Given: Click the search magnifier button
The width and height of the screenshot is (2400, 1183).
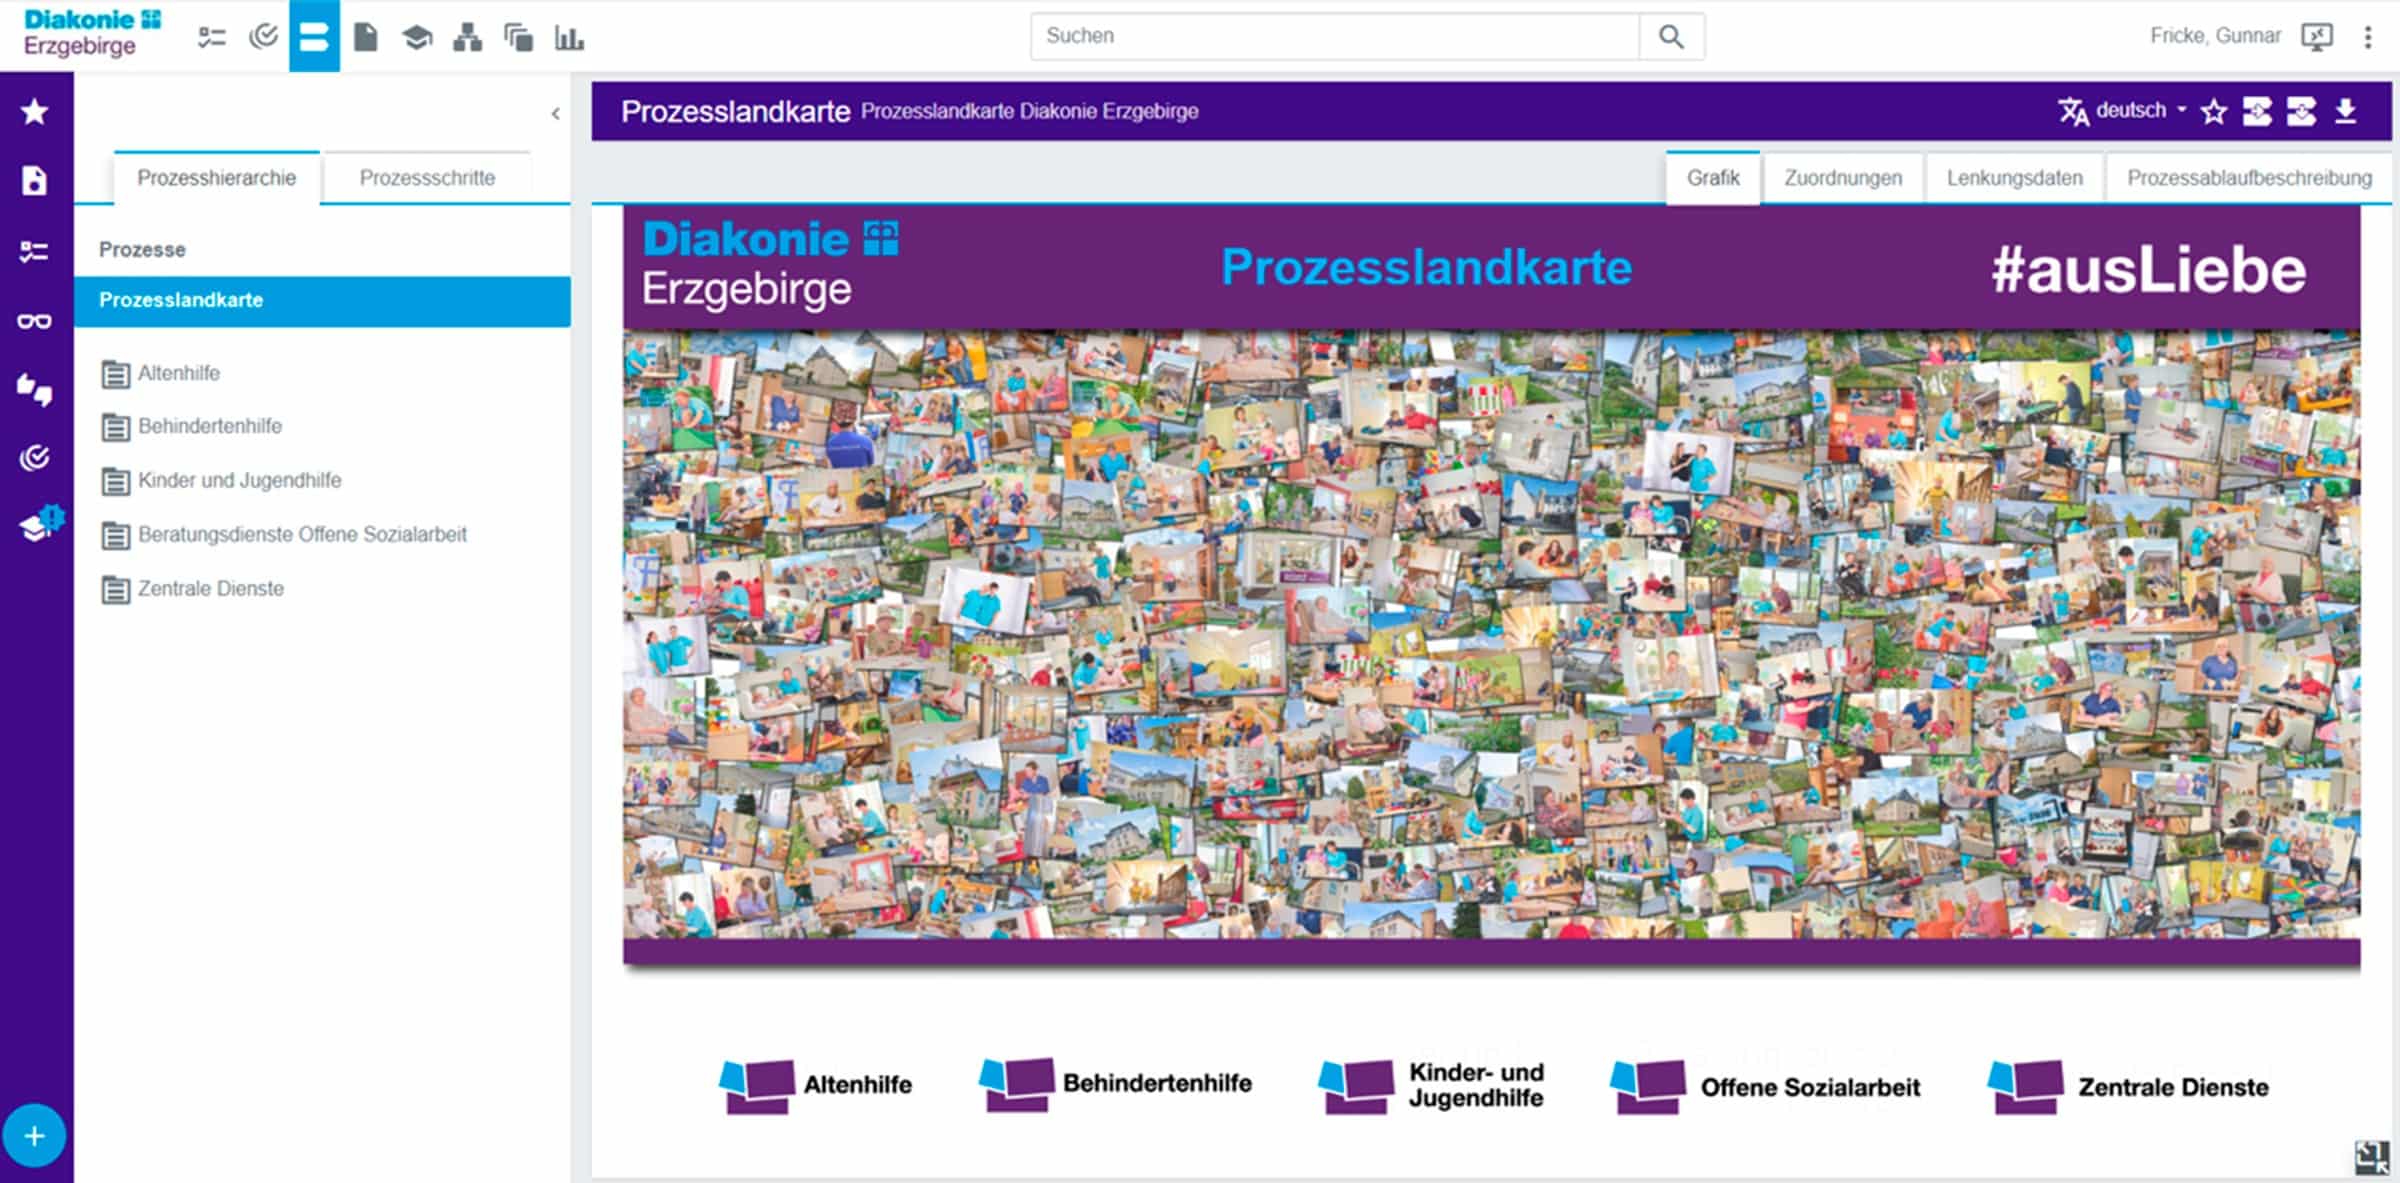Looking at the screenshot, I should coord(1671,37).
